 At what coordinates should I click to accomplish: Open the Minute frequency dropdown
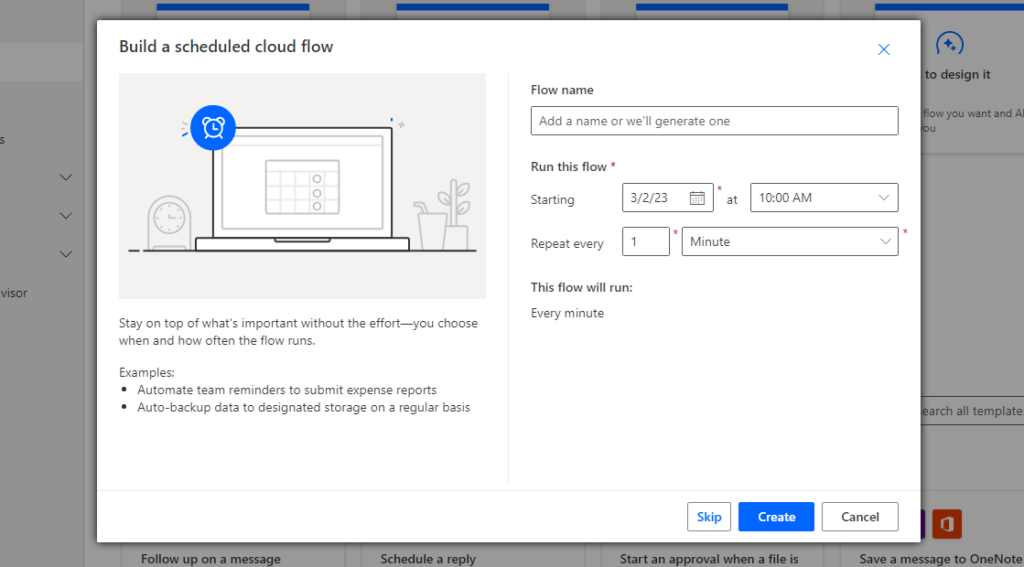(790, 242)
